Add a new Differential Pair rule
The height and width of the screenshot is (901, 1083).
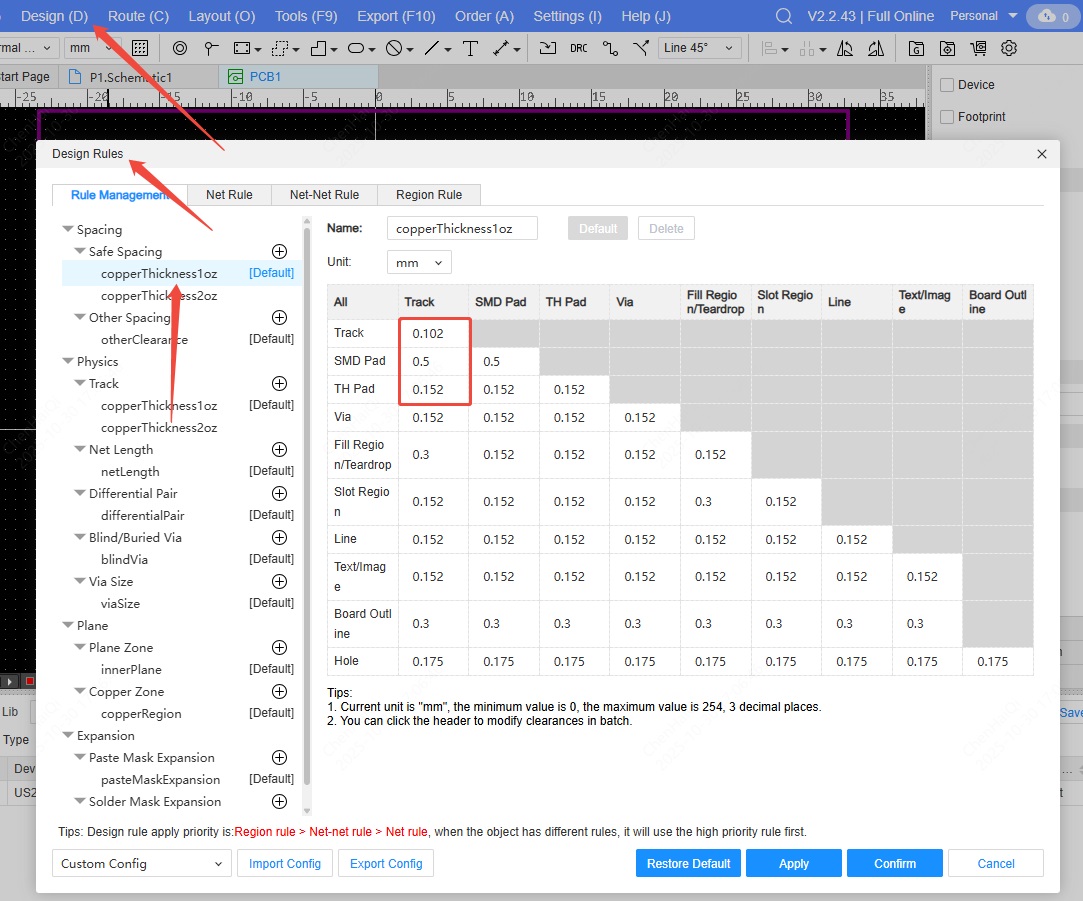click(280, 494)
